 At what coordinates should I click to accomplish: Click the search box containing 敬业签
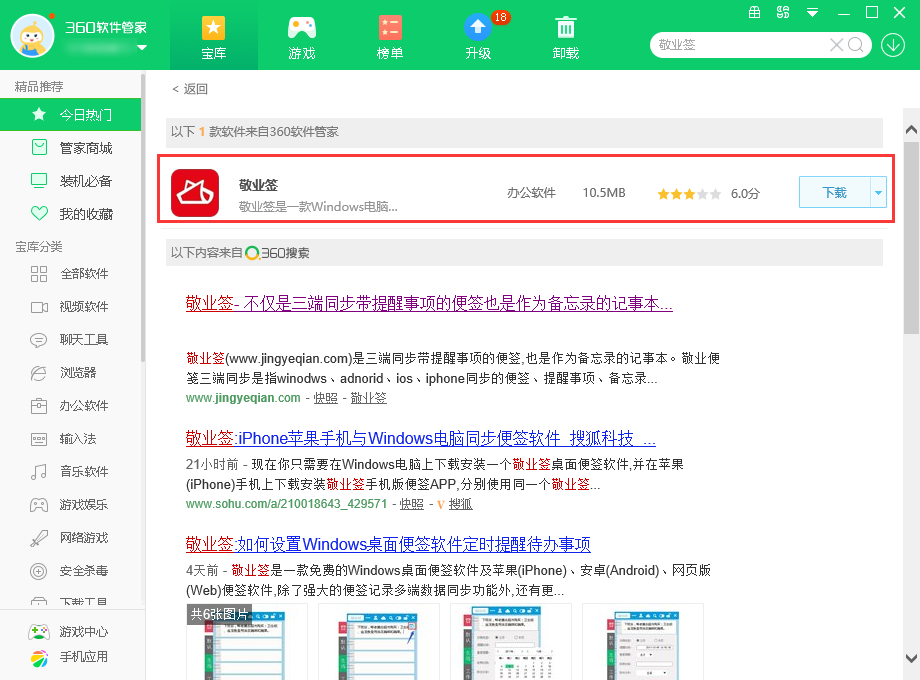point(739,45)
